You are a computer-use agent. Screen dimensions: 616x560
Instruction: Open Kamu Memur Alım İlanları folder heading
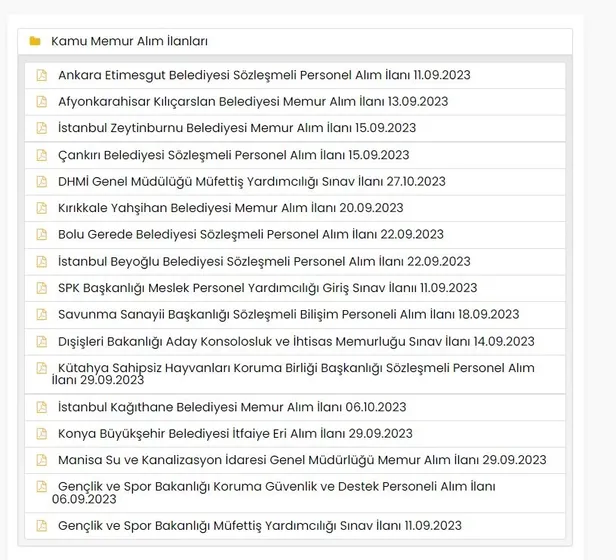coord(129,41)
